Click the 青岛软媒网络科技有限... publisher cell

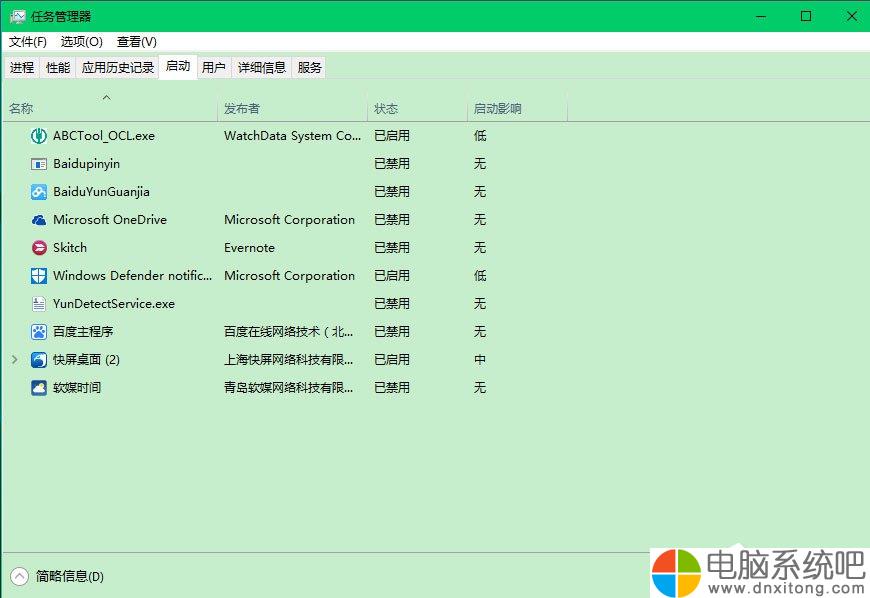(289, 388)
